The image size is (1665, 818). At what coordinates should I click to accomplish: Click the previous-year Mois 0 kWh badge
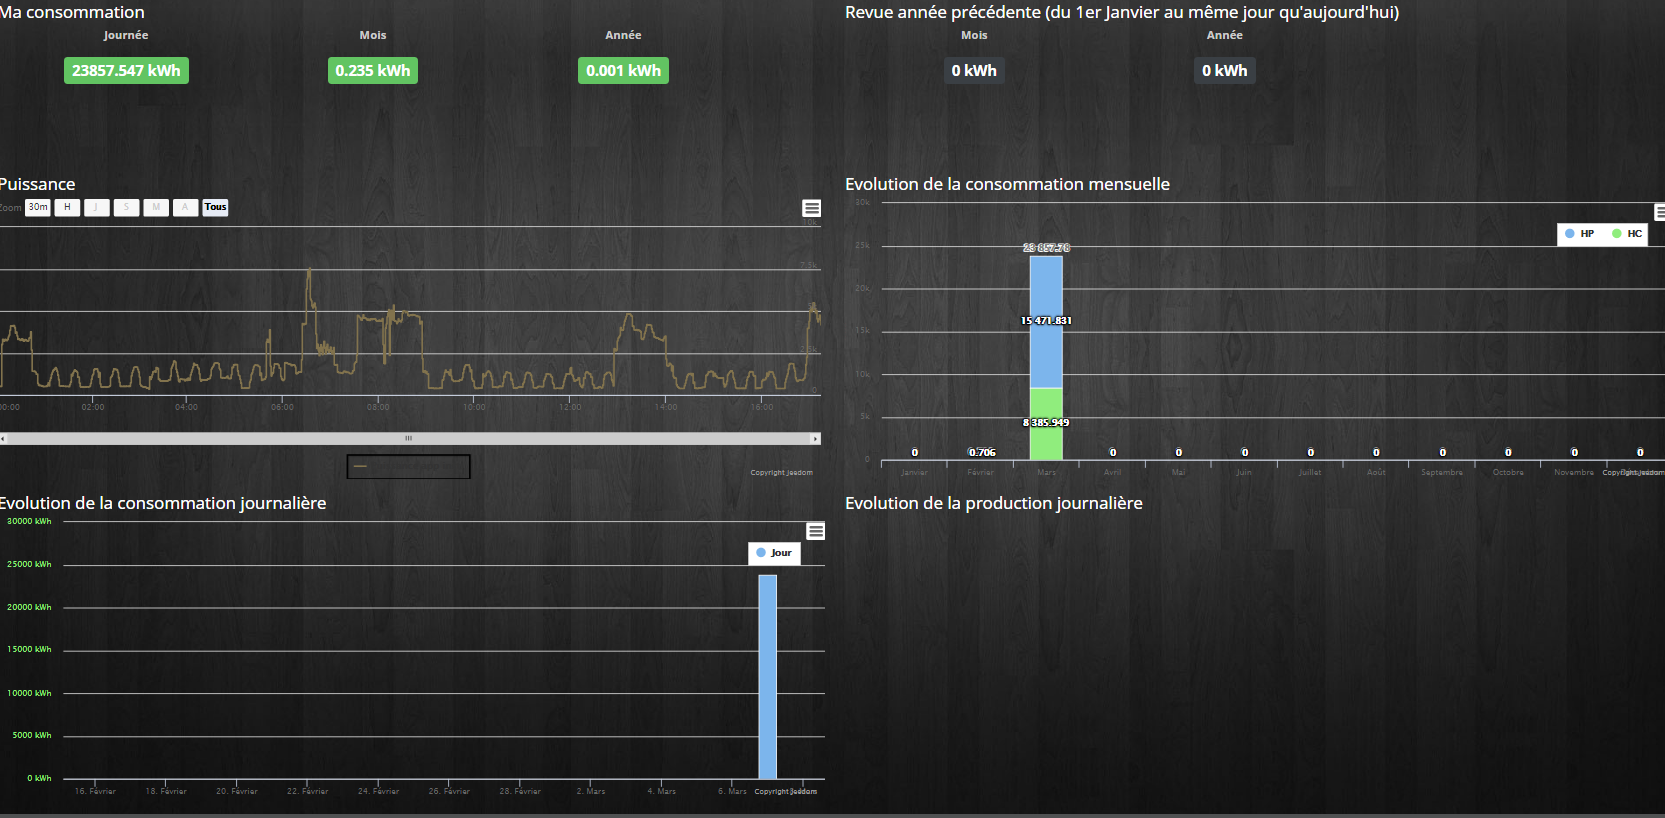[x=974, y=70]
